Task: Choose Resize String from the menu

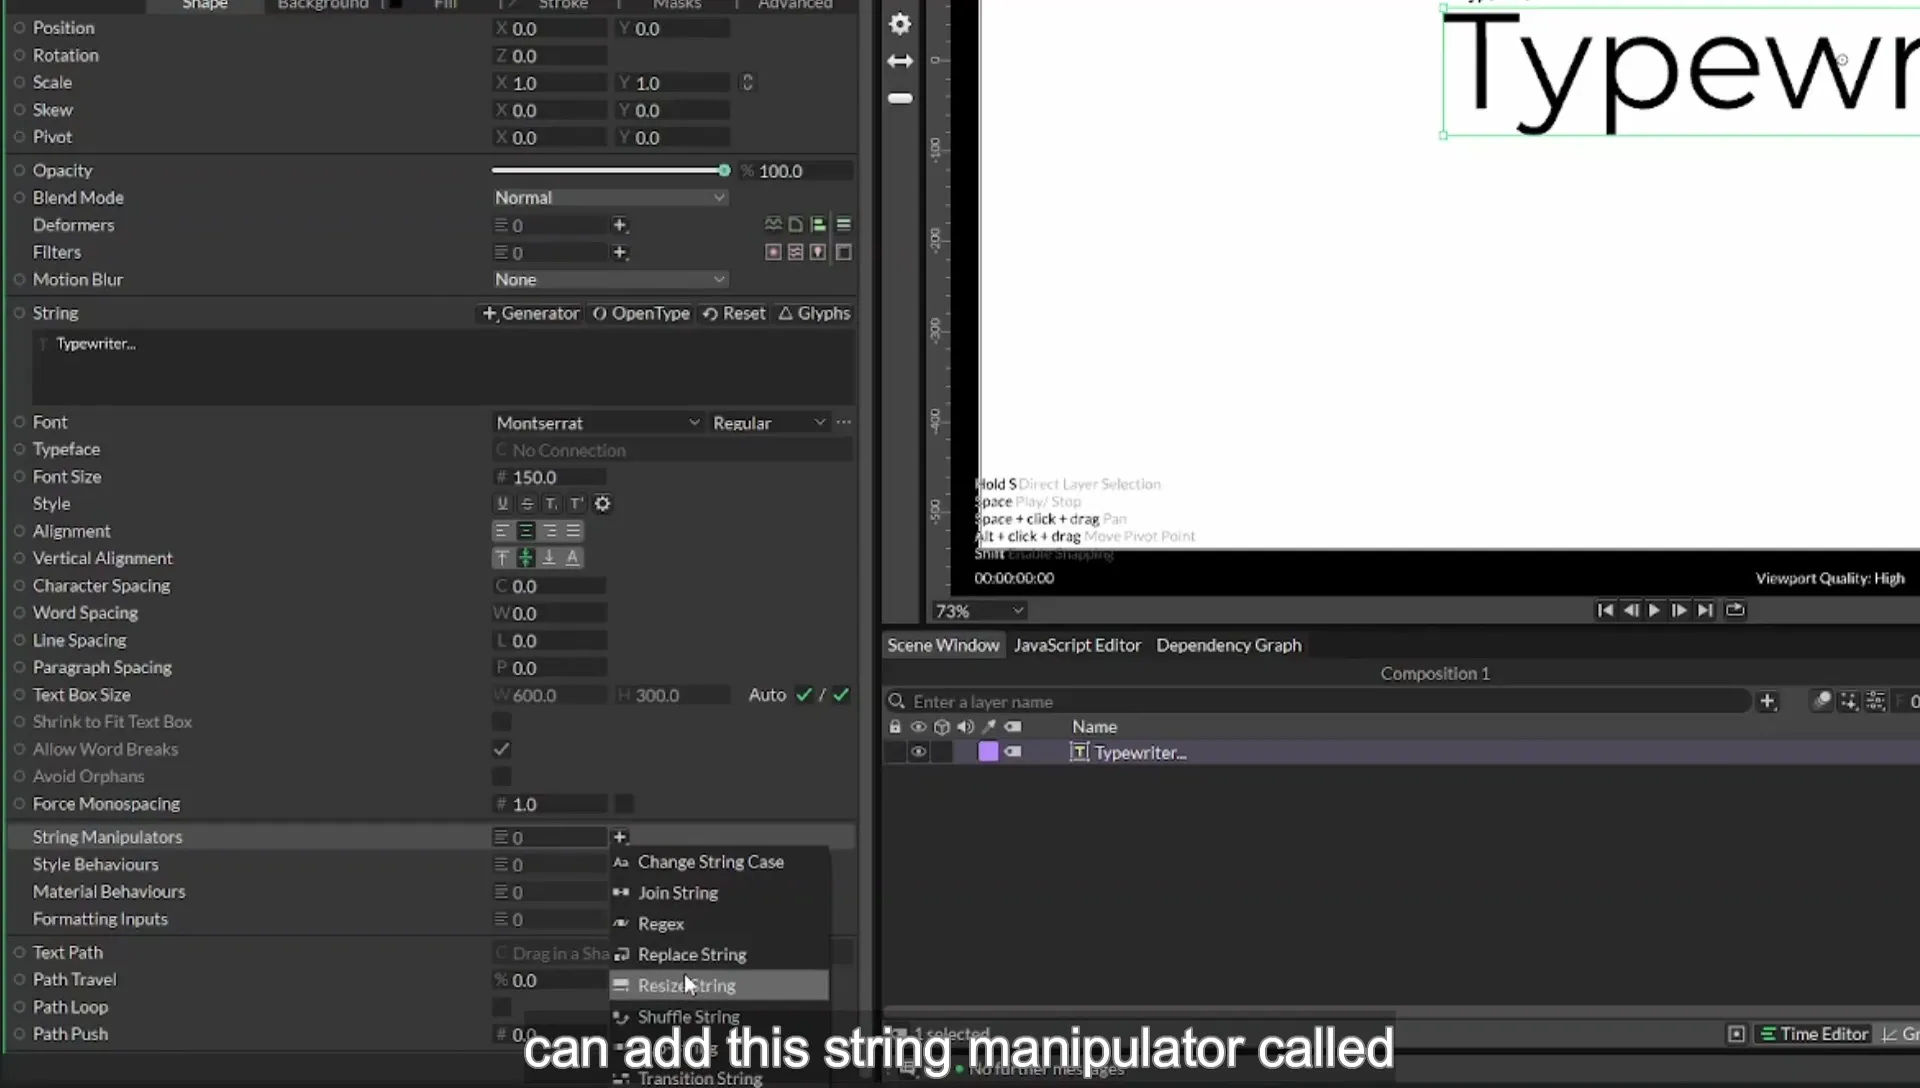Action: click(x=719, y=986)
